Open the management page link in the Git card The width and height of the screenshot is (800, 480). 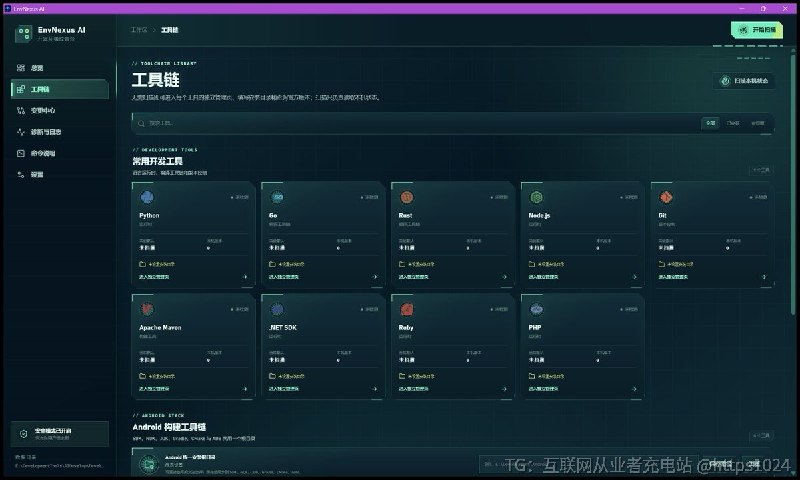coord(673,277)
